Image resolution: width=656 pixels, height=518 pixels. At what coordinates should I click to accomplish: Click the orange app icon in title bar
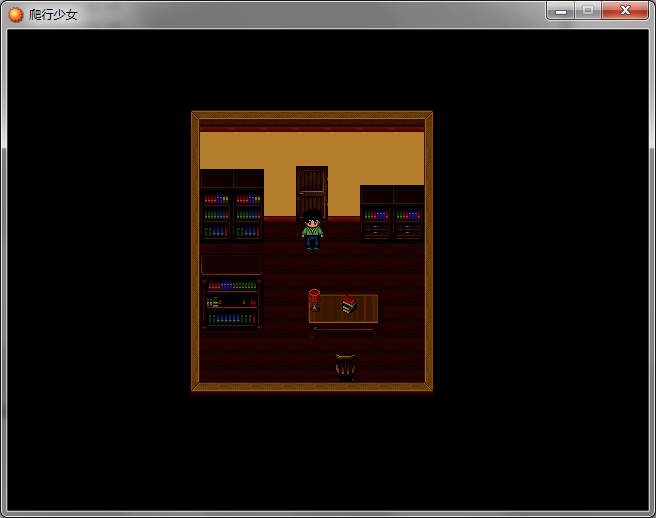pyautogui.click(x=15, y=15)
